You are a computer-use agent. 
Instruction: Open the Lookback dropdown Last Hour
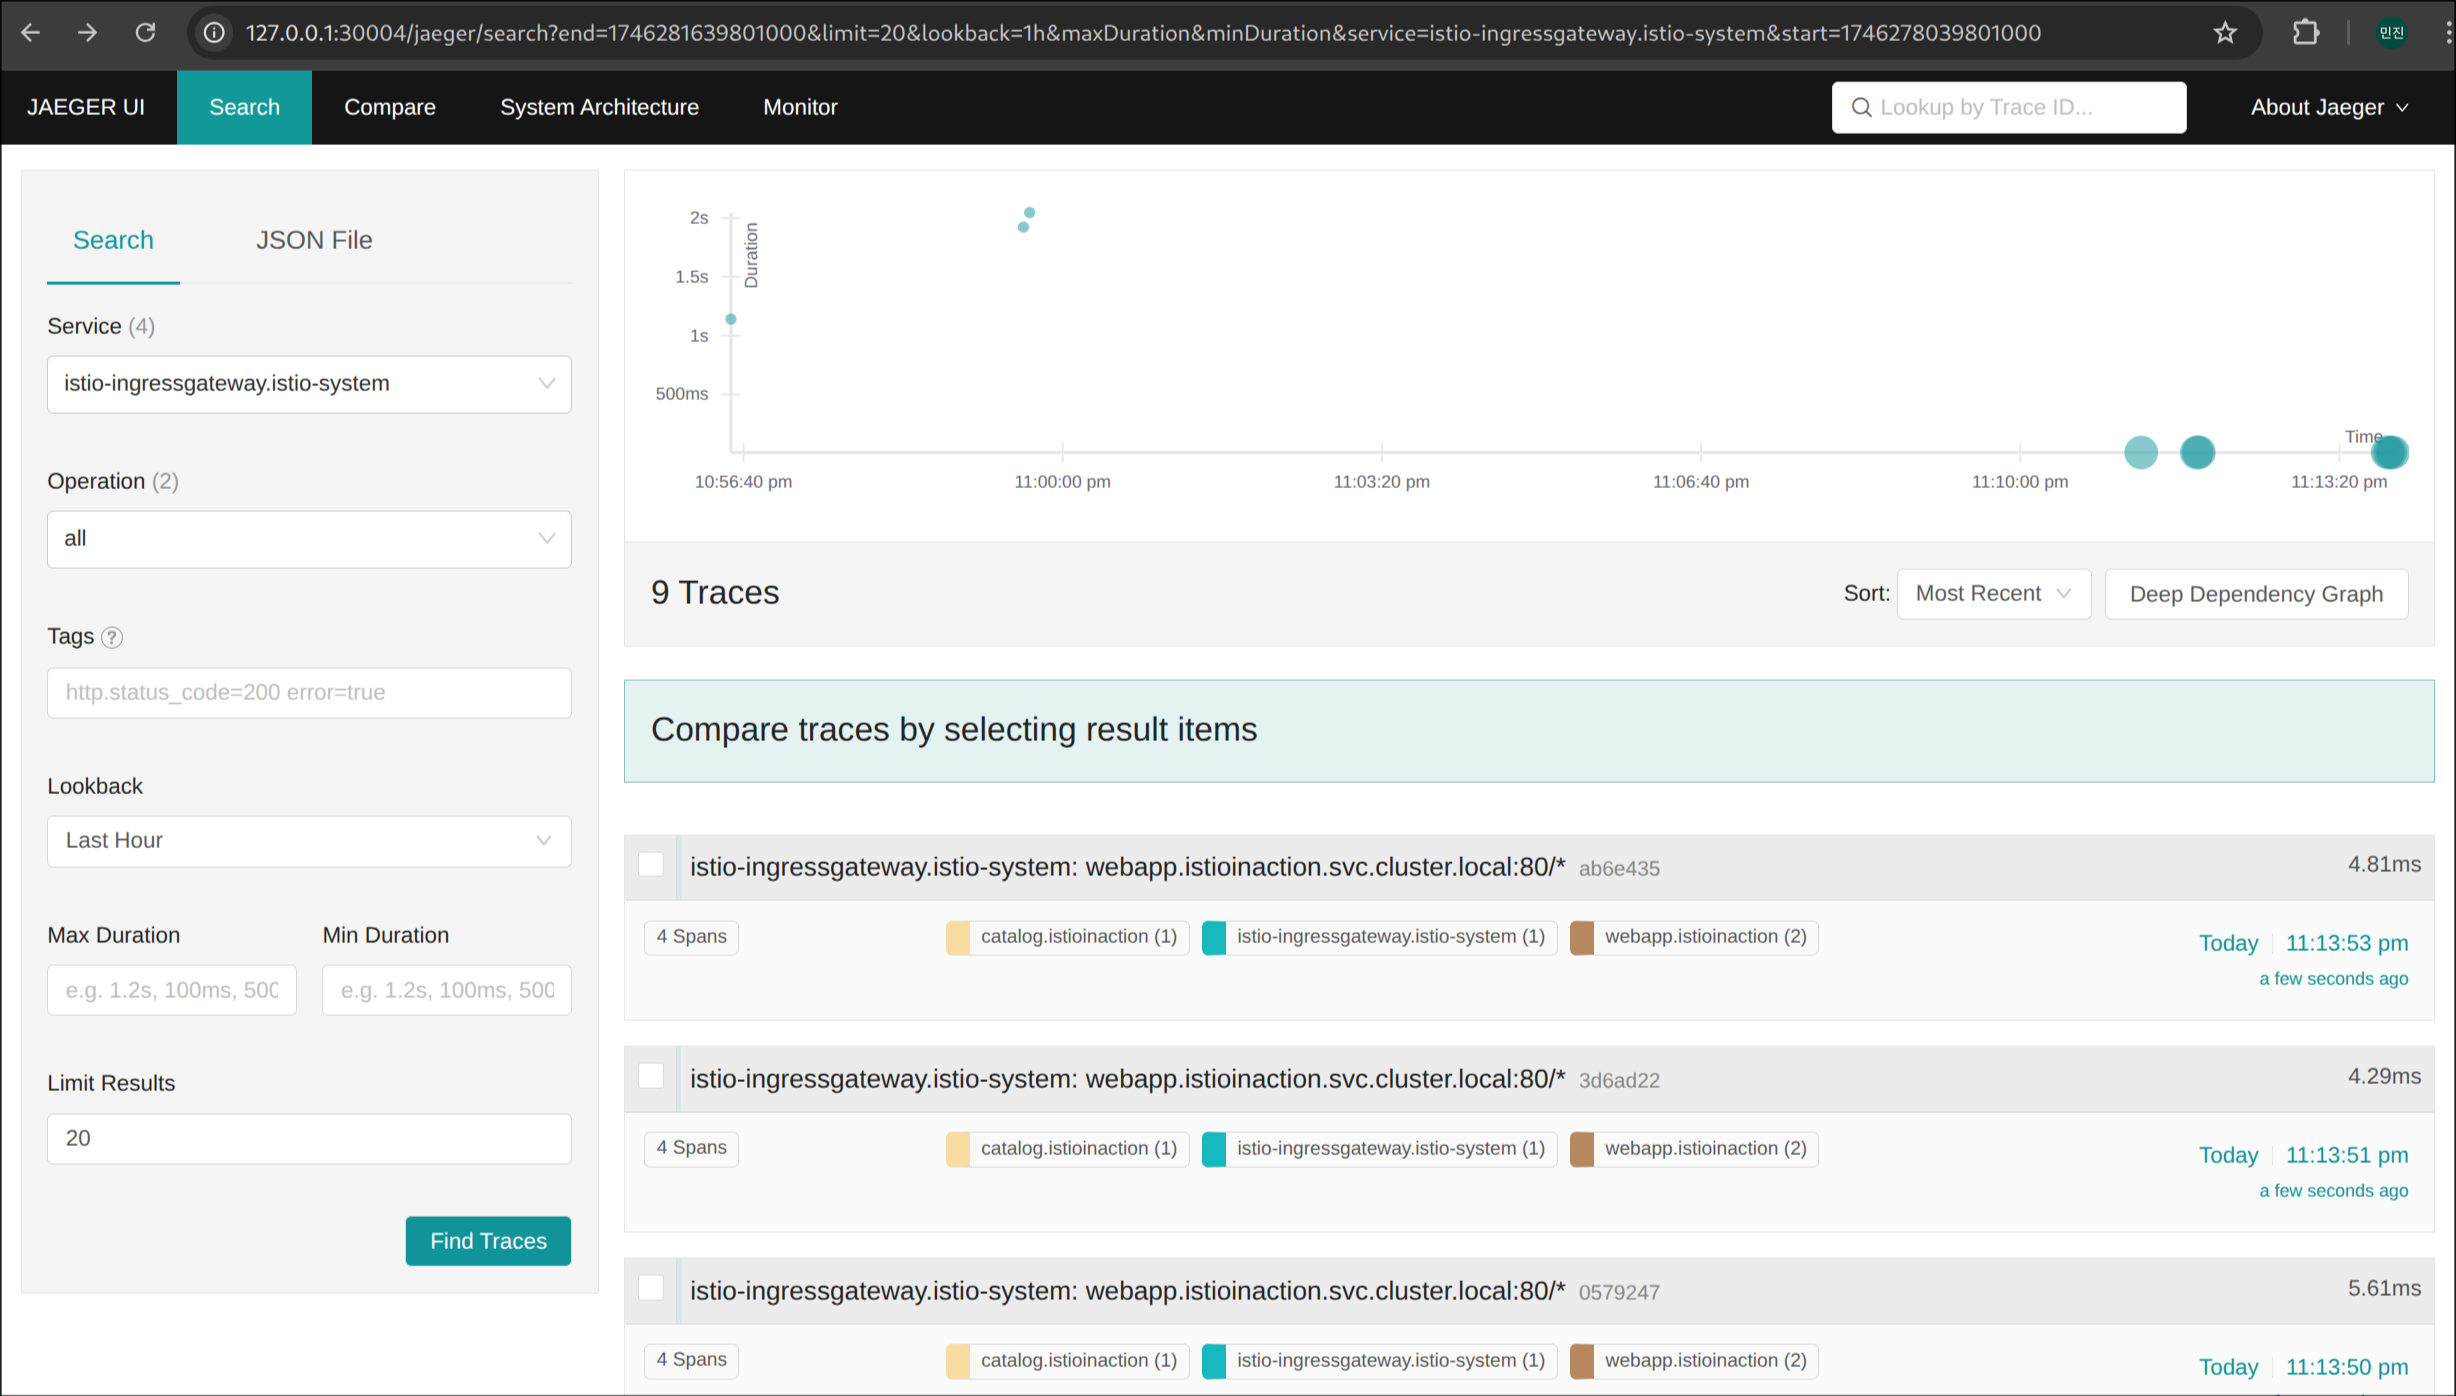pos(309,841)
